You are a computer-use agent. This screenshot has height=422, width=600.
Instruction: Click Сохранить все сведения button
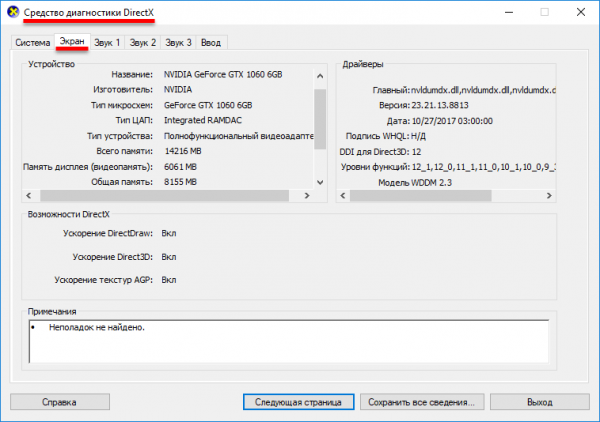[x=422, y=402]
